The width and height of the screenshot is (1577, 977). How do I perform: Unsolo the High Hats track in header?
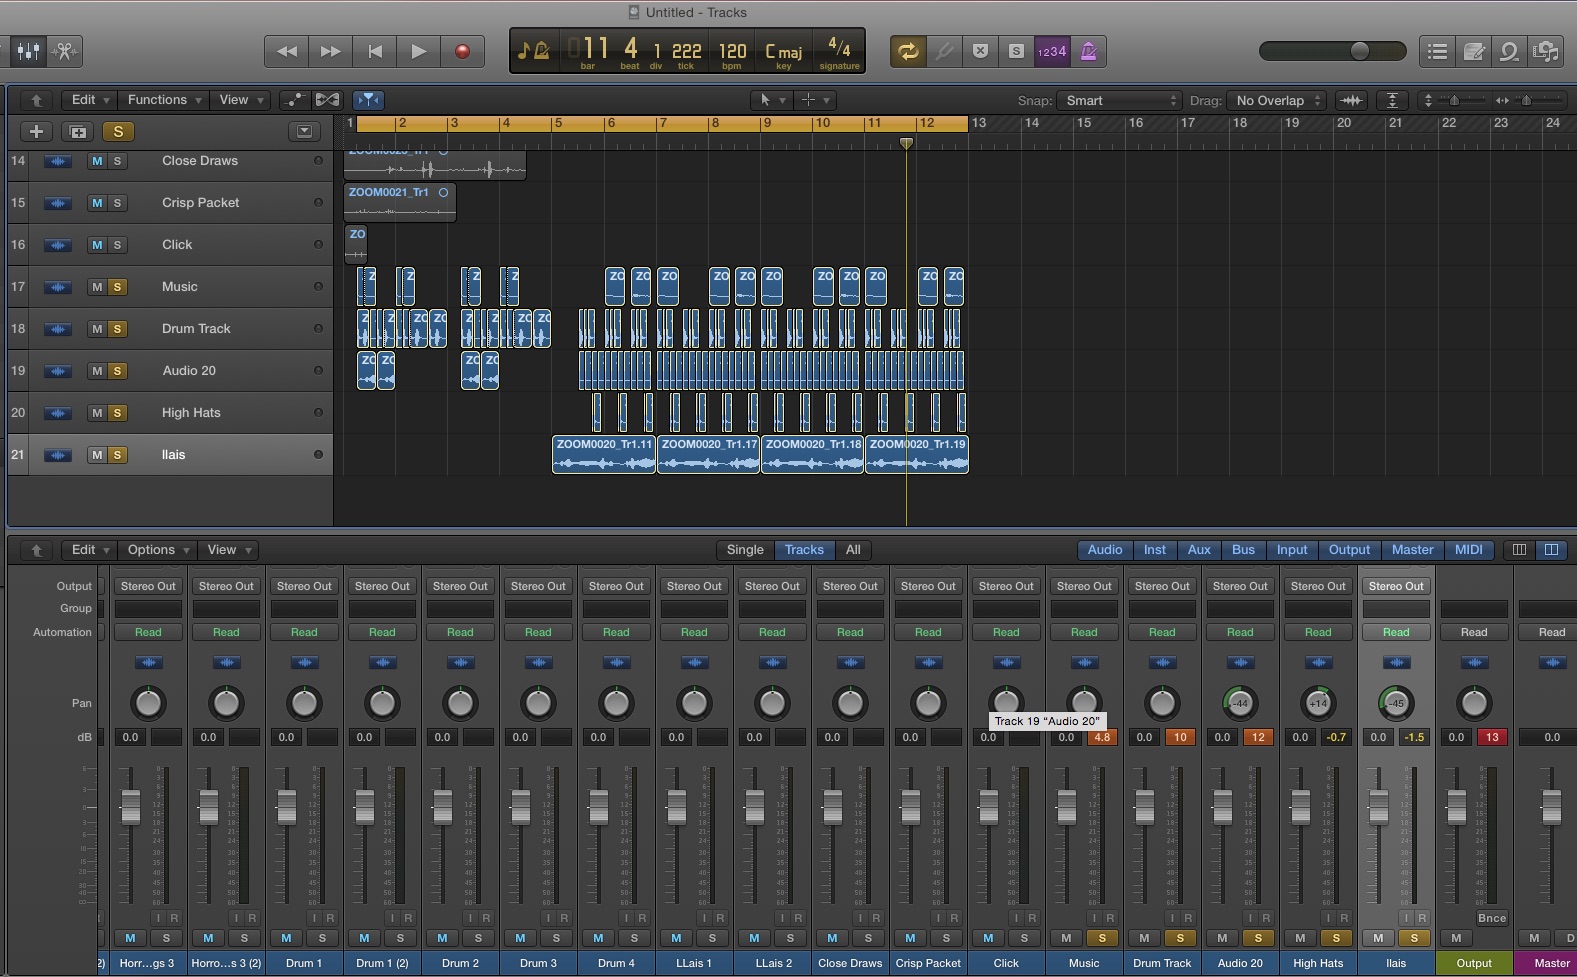(x=117, y=413)
